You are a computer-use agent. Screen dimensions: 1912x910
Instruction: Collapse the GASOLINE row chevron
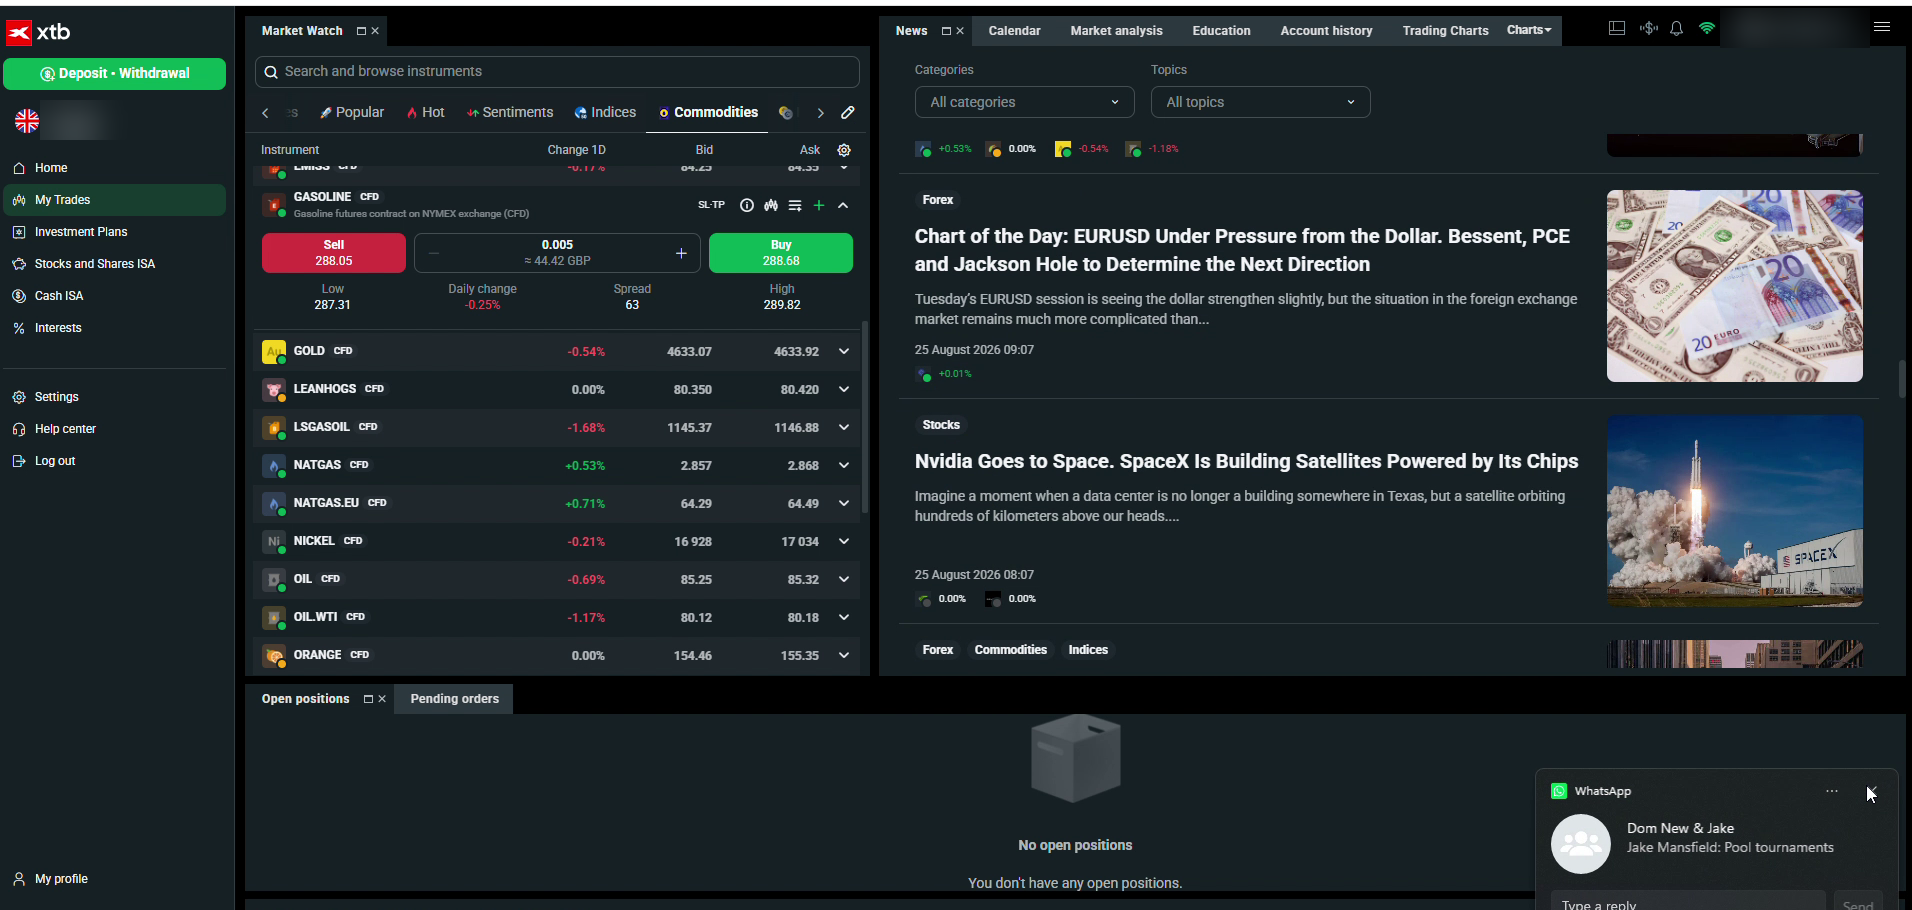pos(843,205)
